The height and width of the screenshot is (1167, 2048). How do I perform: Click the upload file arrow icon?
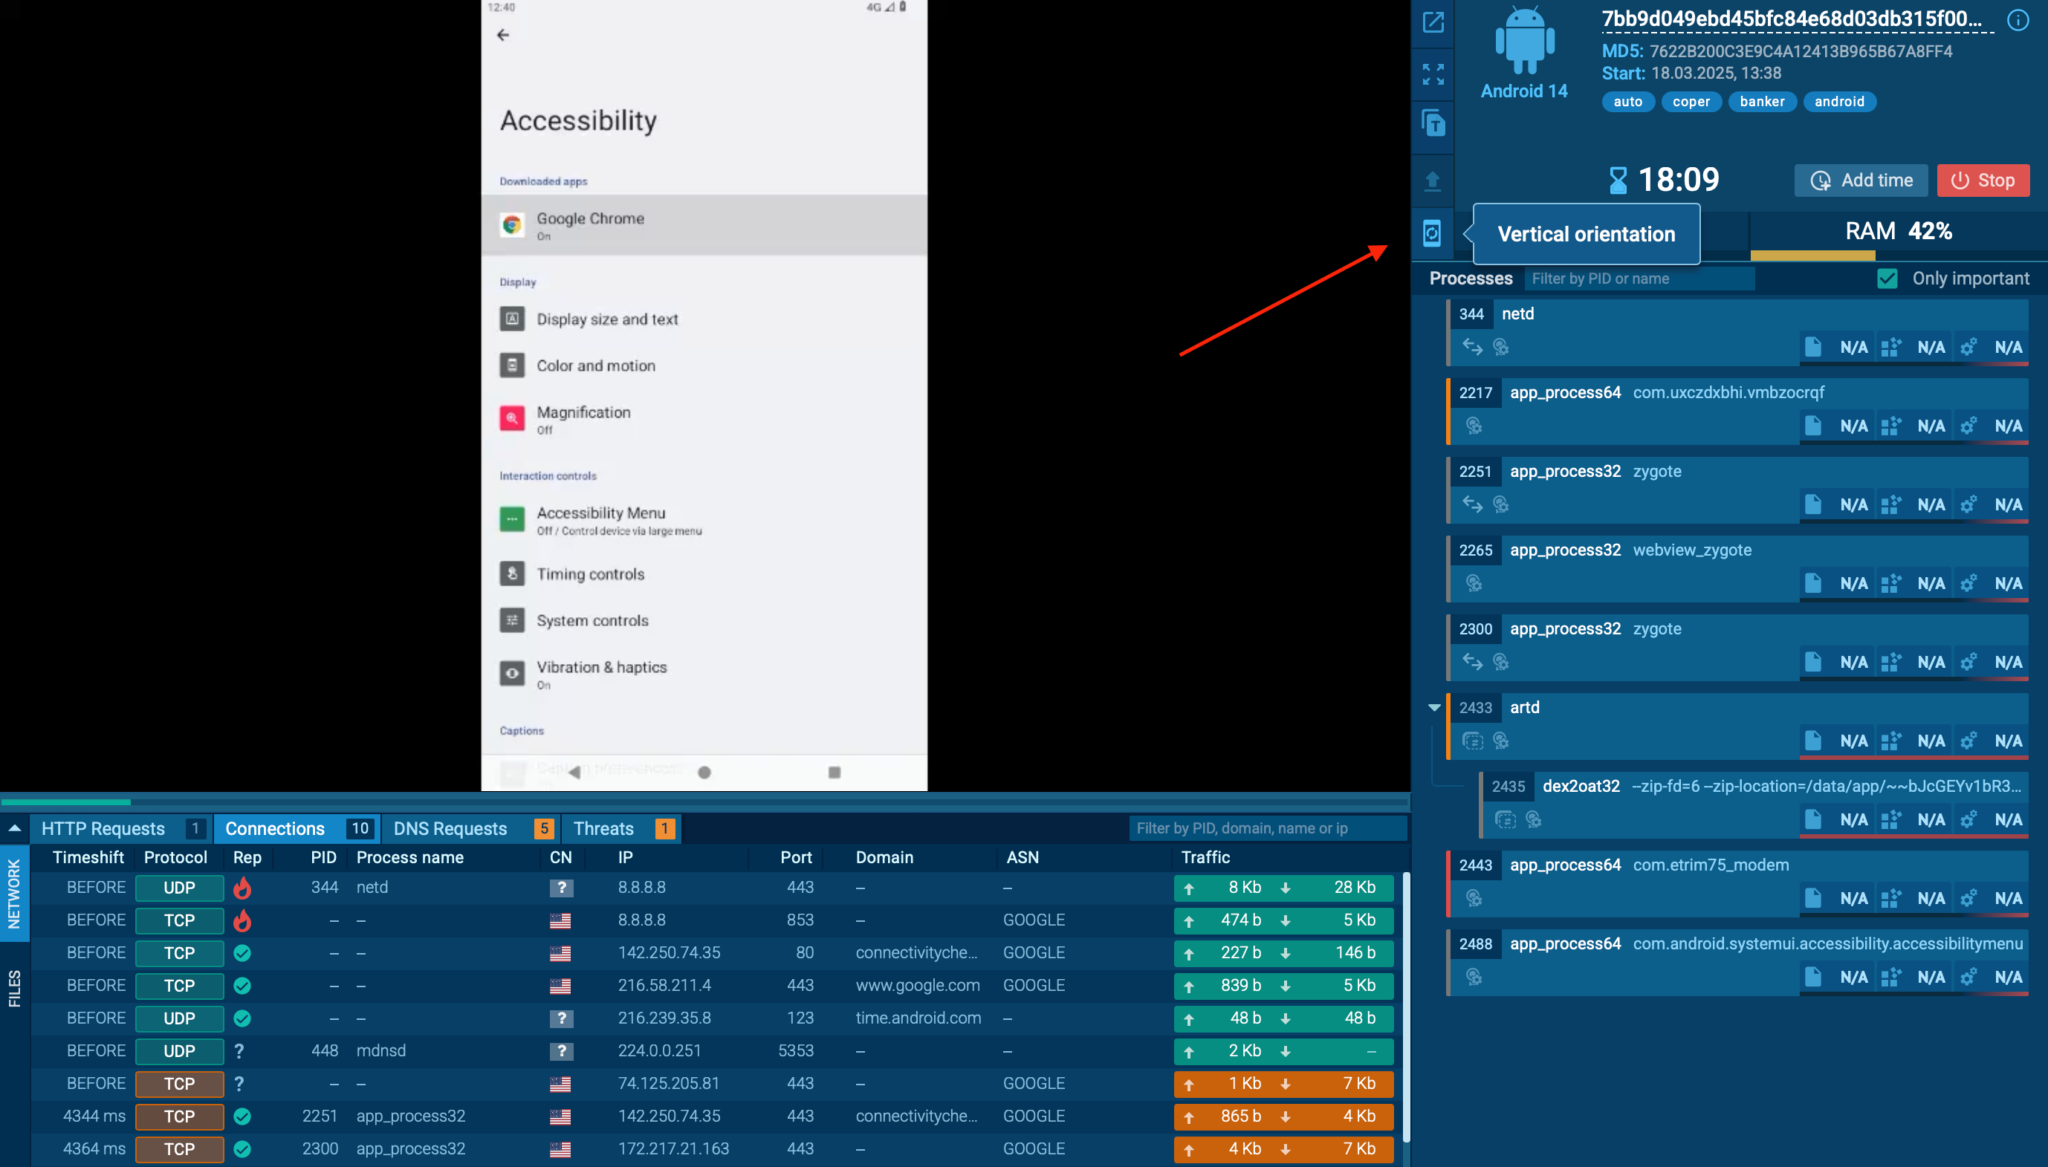coord(1432,180)
